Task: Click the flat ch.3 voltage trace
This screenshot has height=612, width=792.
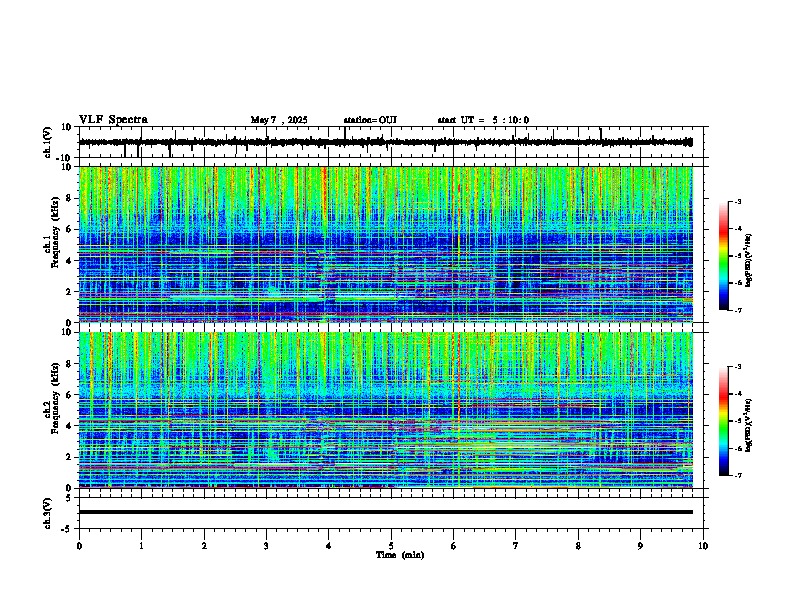Action: [386, 512]
